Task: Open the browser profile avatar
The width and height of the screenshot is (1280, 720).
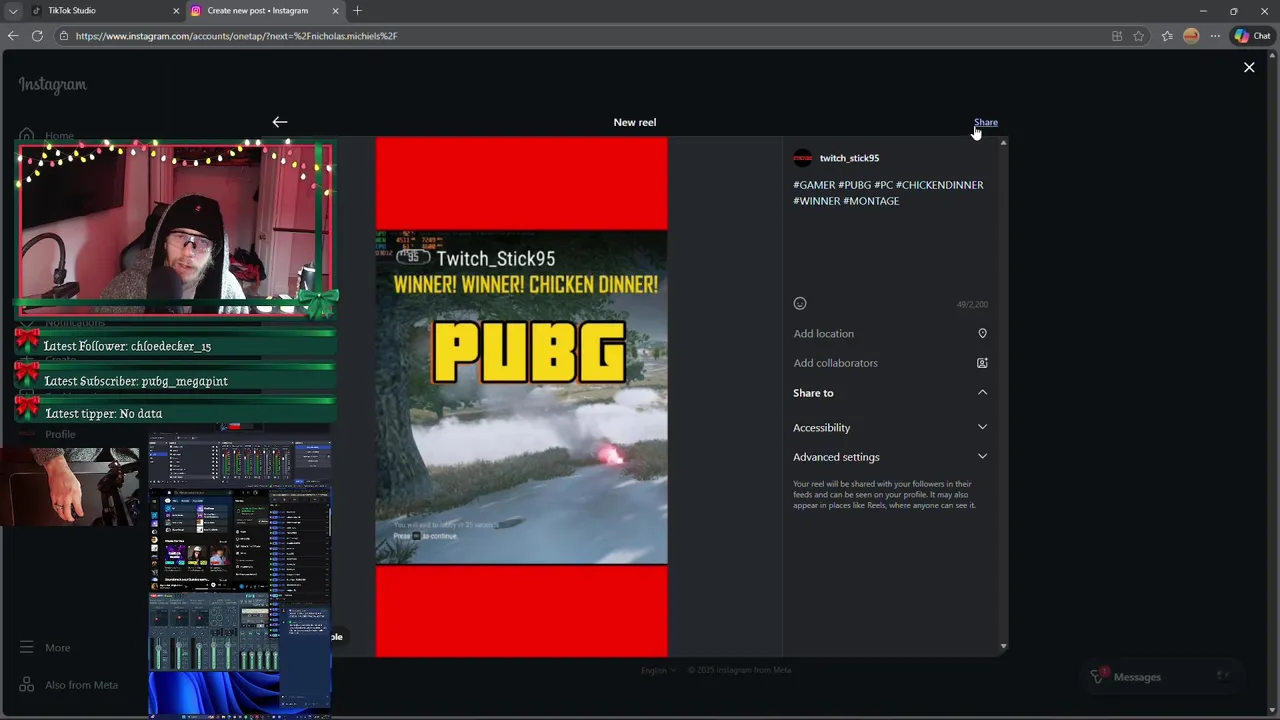Action: point(1191,36)
